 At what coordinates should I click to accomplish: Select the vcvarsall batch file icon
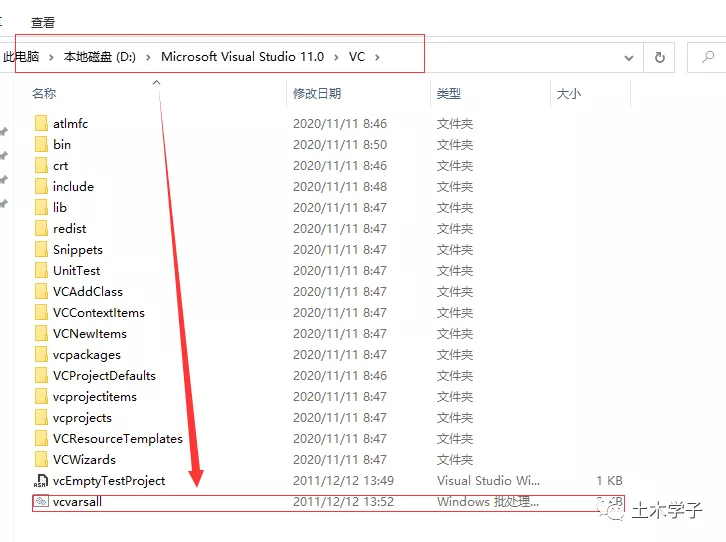pyautogui.click(x=41, y=501)
